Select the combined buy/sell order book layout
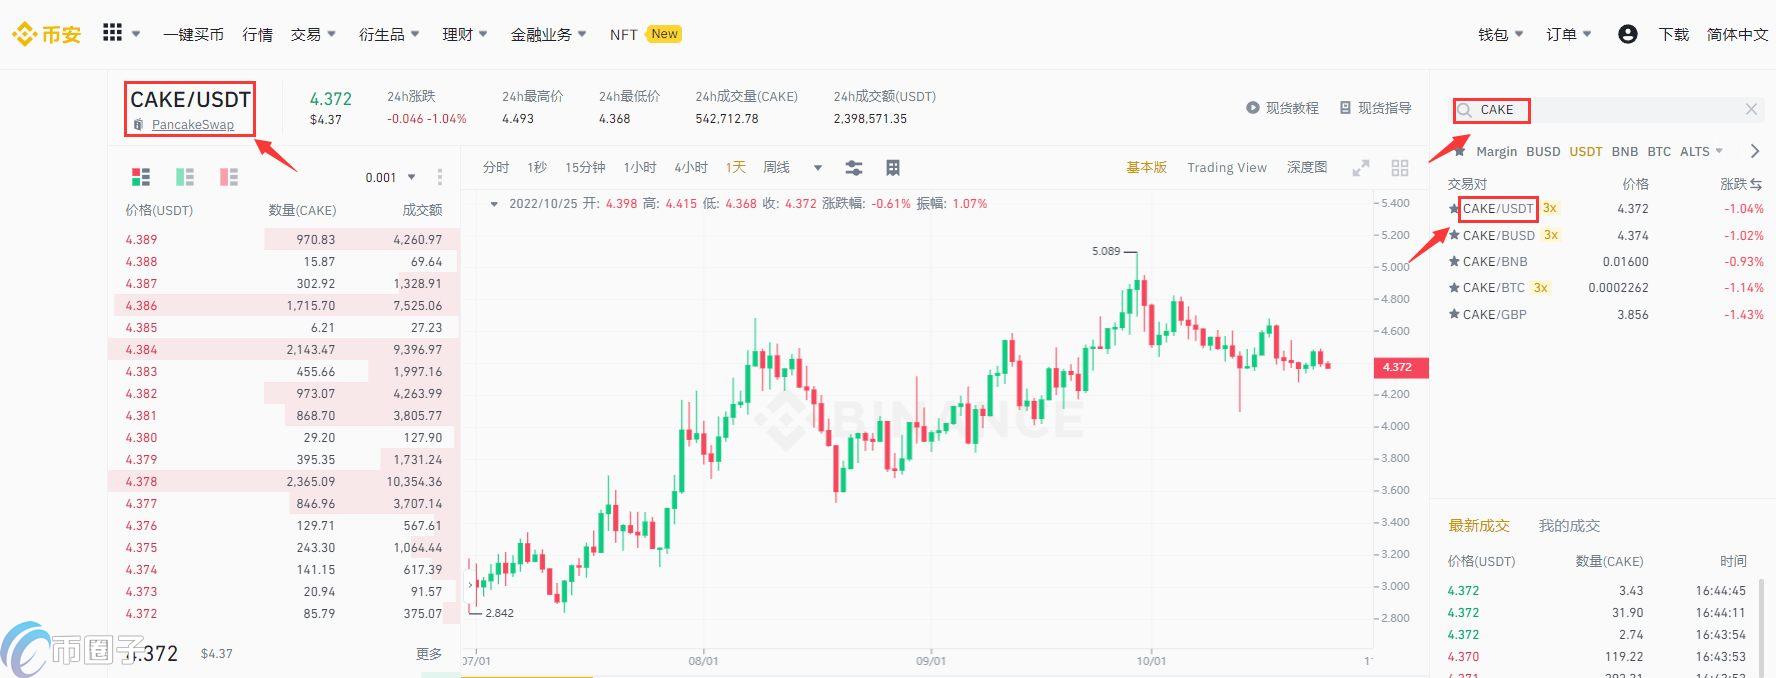 tap(141, 177)
